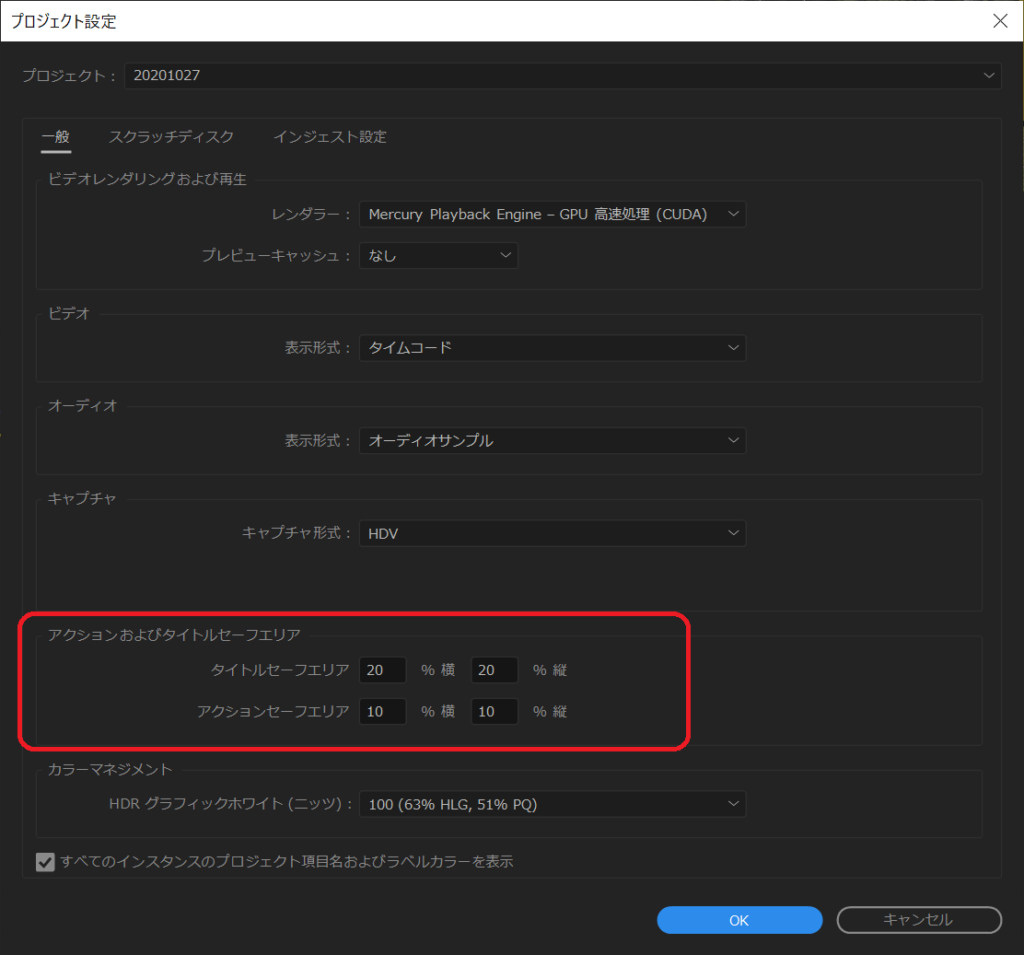
Task: Open the HDR グラフィックホワイト dropdown
Action: (x=552, y=804)
